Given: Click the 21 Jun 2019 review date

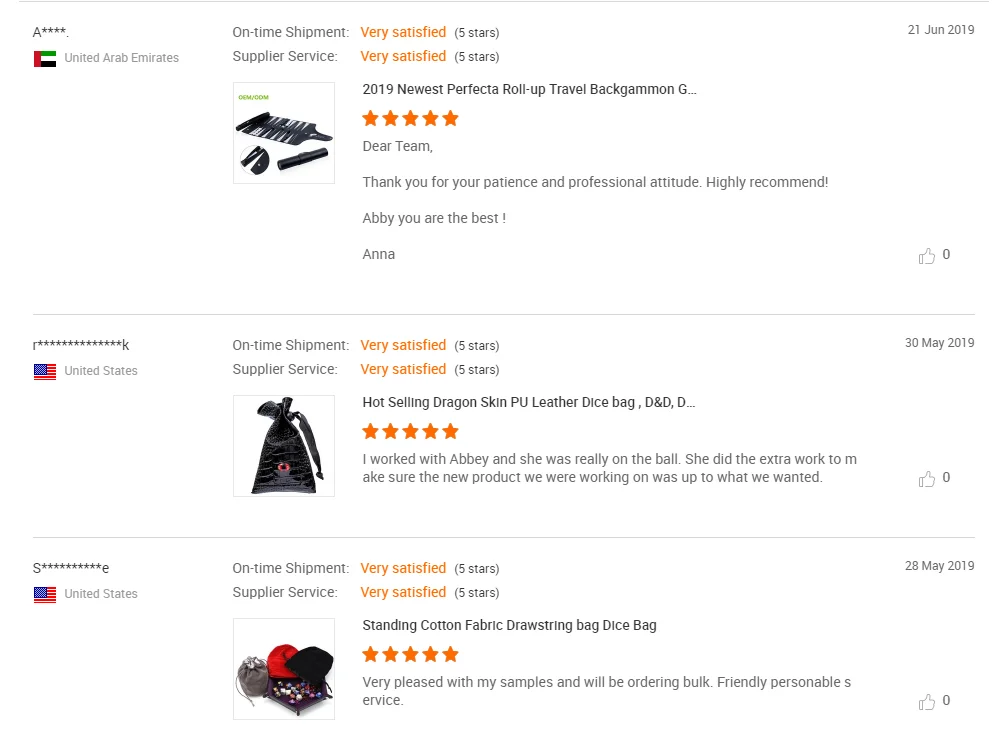Looking at the screenshot, I should tap(940, 30).
